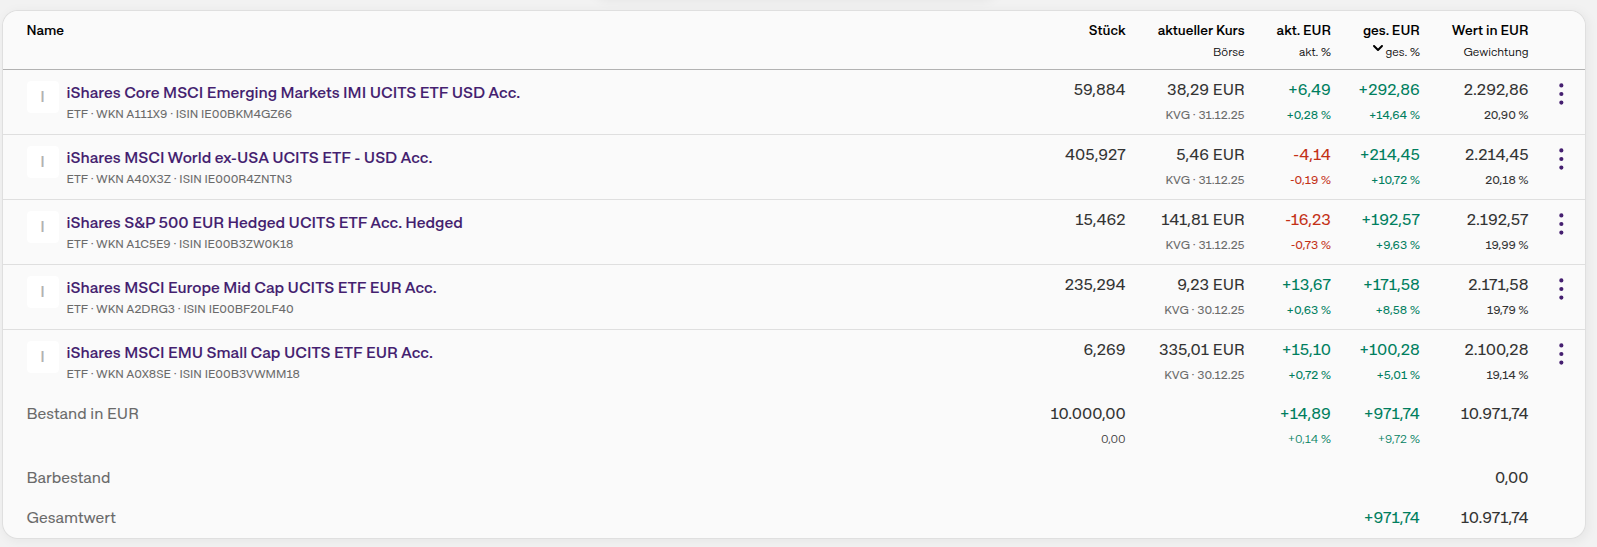Click logo placeholder of iShares Core MSCI Emerging Markets
This screenshot has width=1597, height=547.
tap(42, 97)
